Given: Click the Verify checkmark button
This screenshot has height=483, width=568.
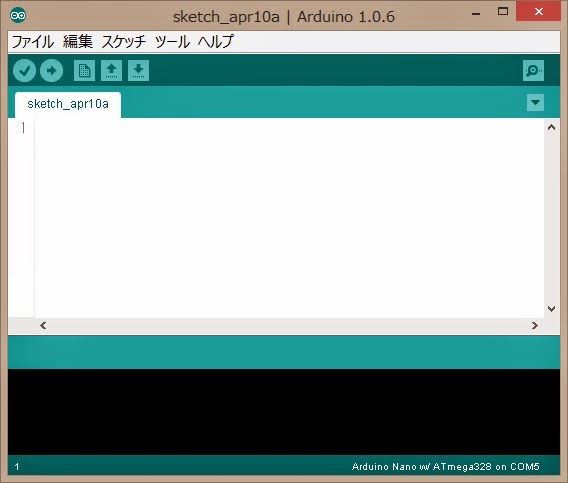Looking at the screenshot, I should 24,70.
